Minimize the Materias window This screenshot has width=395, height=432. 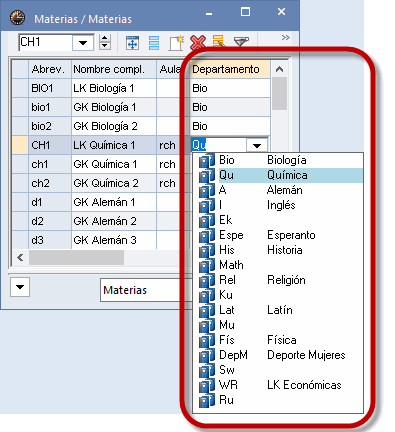[x=209, y=13]
